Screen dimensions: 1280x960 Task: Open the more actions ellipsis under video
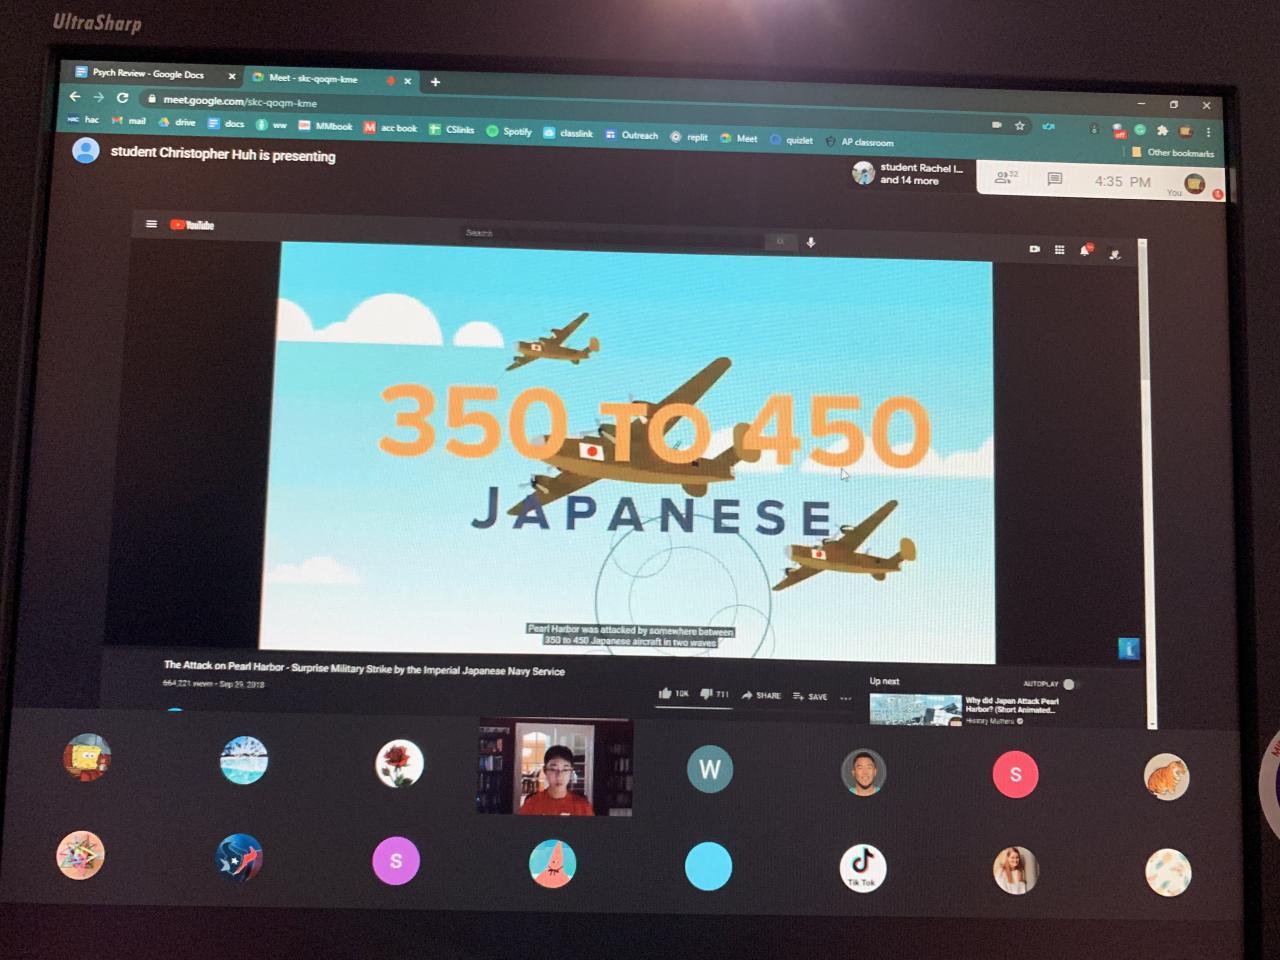click(846, 698)
